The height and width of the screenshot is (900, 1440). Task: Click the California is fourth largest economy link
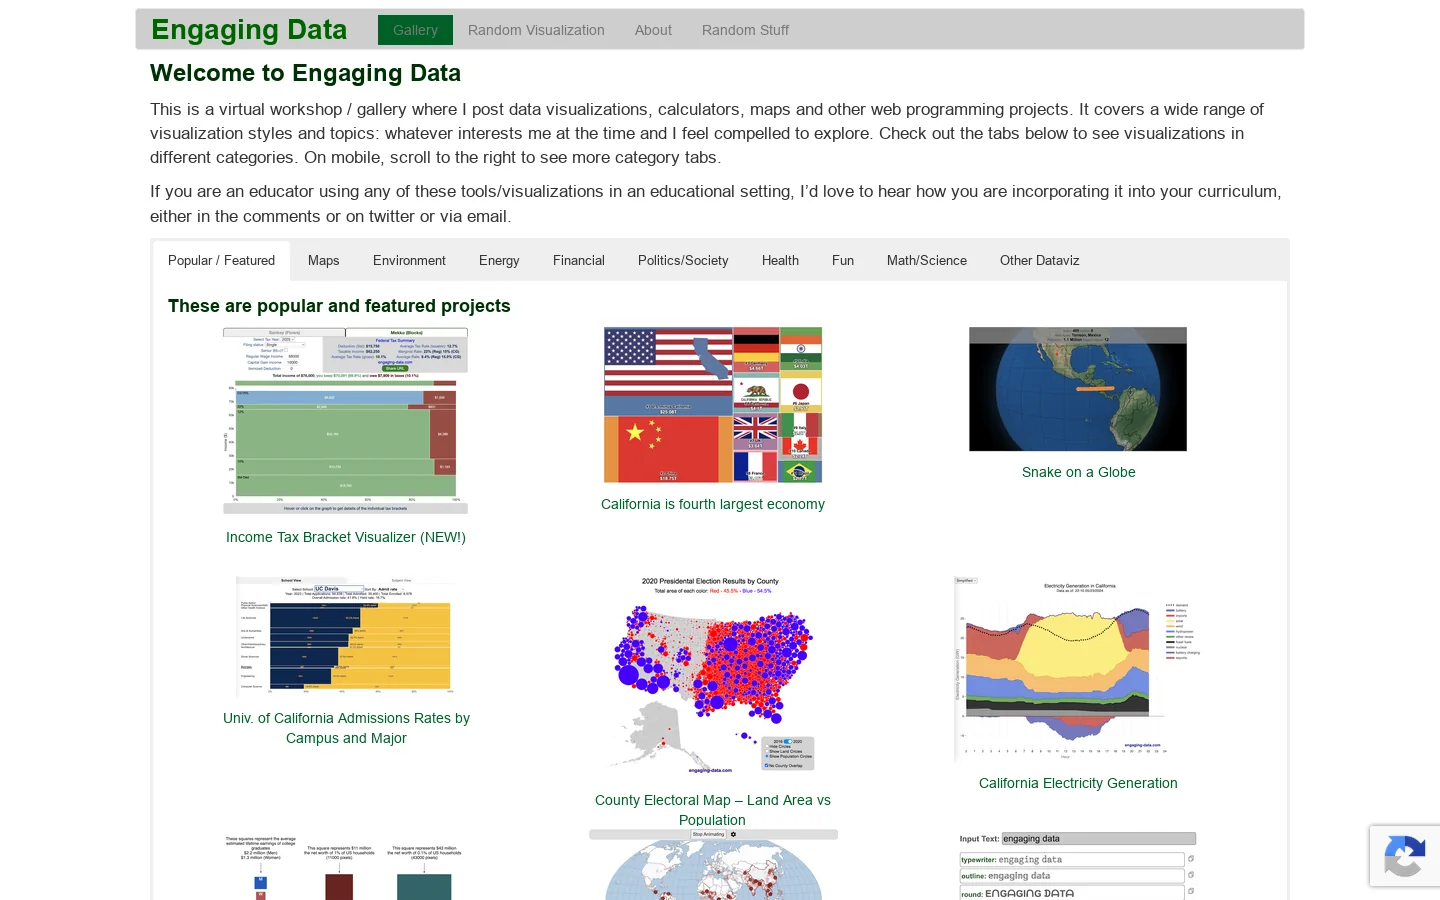(713, 504)
